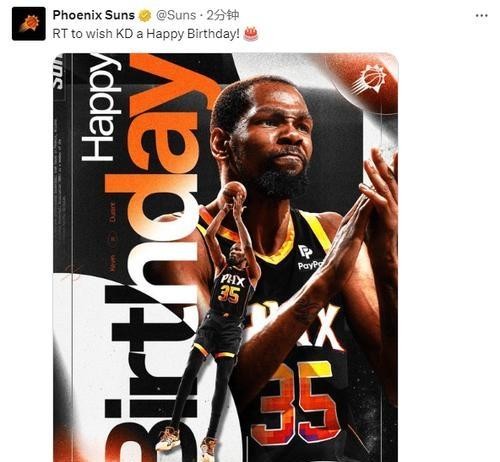Click the 2分钟 post timestamp
Viewport: 500px width, 462px height.
pyautogui.click(x=222, y=15)
